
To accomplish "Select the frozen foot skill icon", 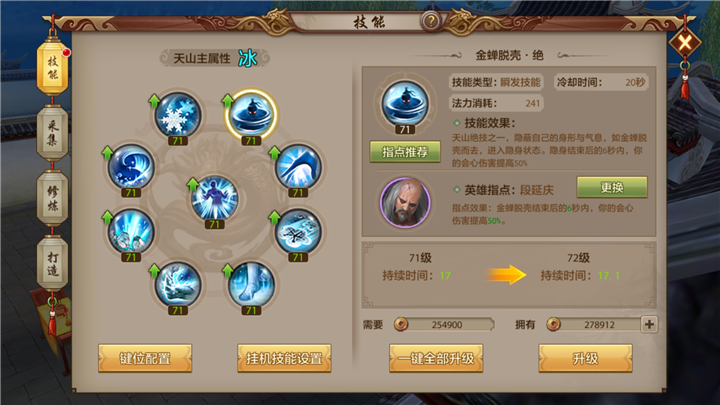I will coord(251,285).
